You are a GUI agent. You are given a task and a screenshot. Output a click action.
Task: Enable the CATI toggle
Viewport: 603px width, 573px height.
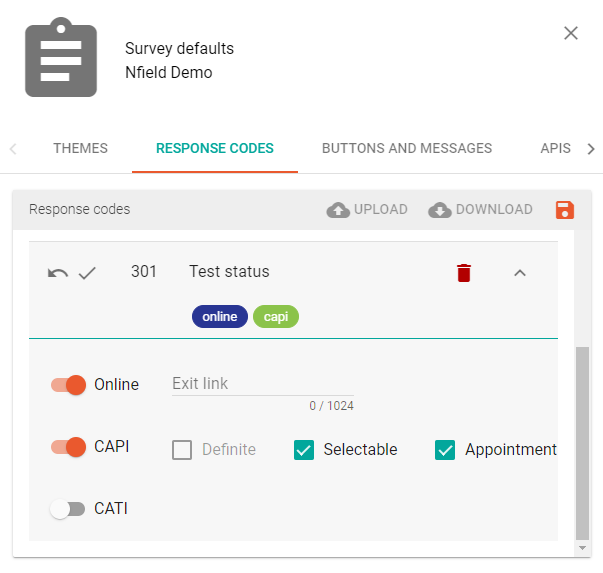point(69,509)
